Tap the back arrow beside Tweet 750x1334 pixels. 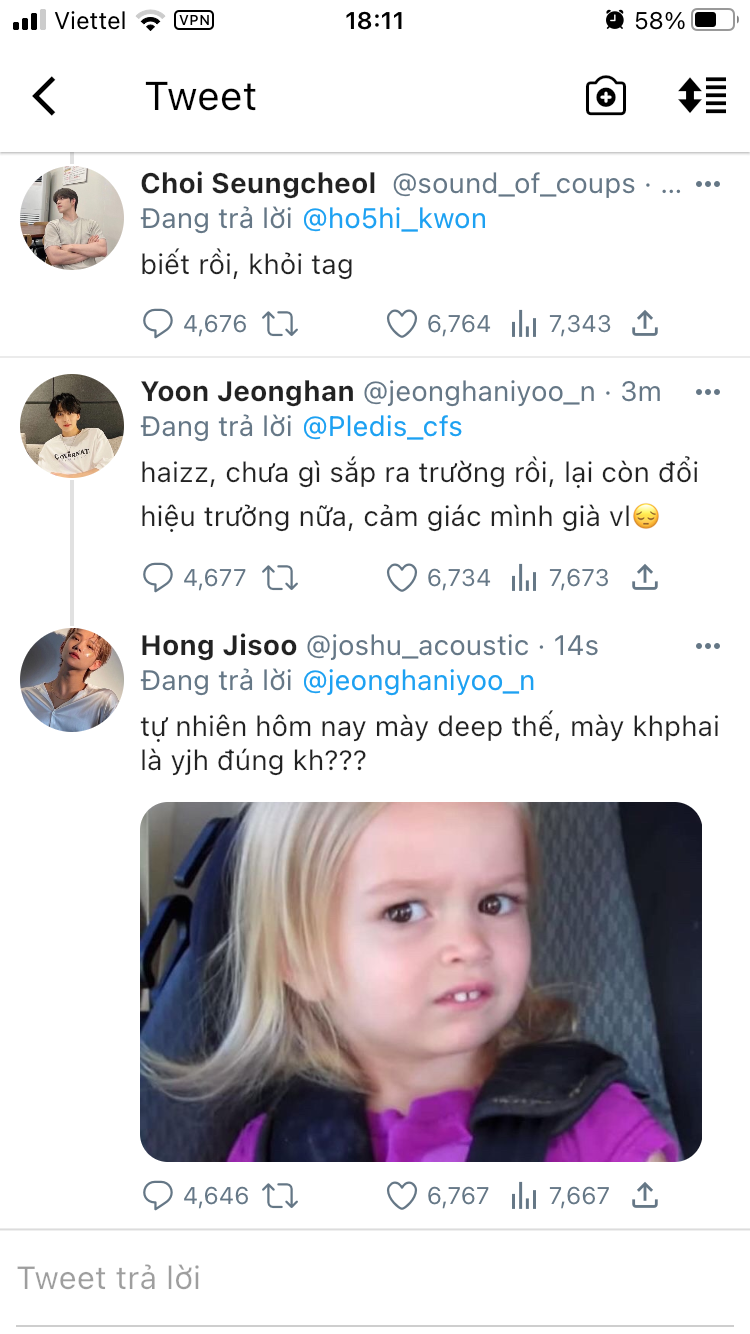pyautogui.click(x=45, y=97)
